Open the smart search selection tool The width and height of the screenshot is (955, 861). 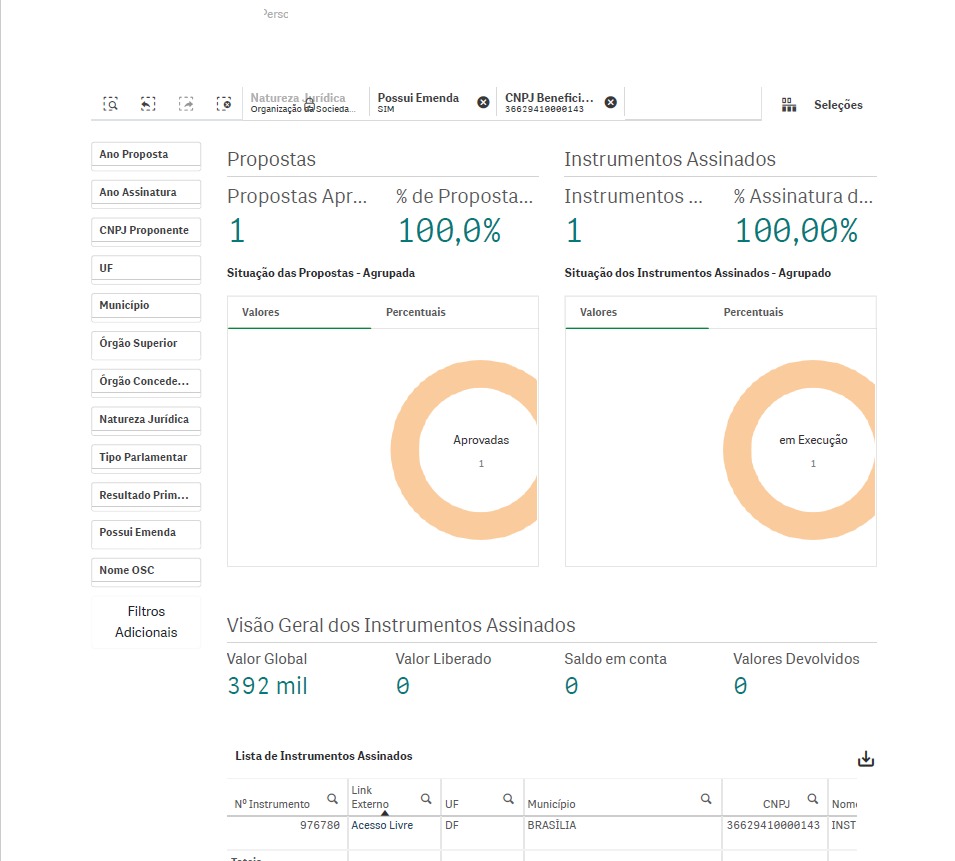point(111,104)
